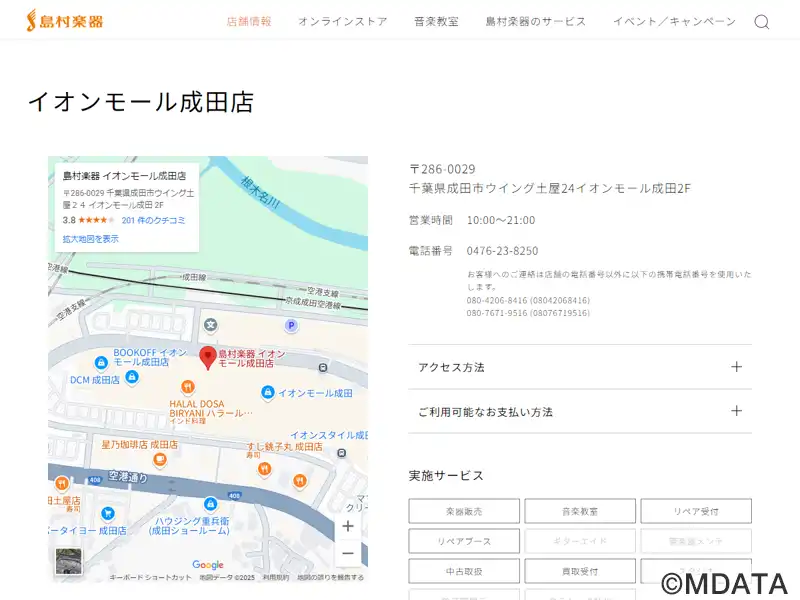Click the イオンモール成田 shopping pin

(x=267, y=392)
